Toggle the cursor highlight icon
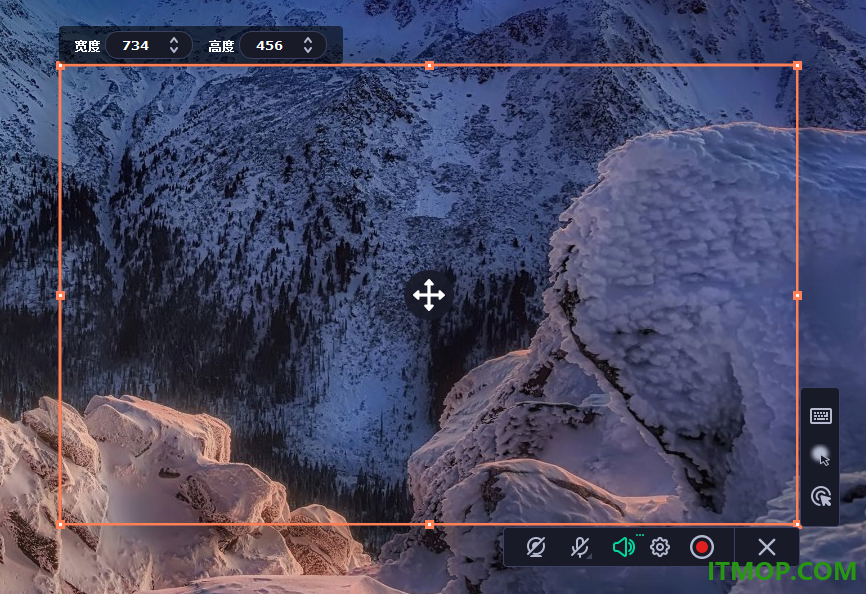 tap(821, 456)
